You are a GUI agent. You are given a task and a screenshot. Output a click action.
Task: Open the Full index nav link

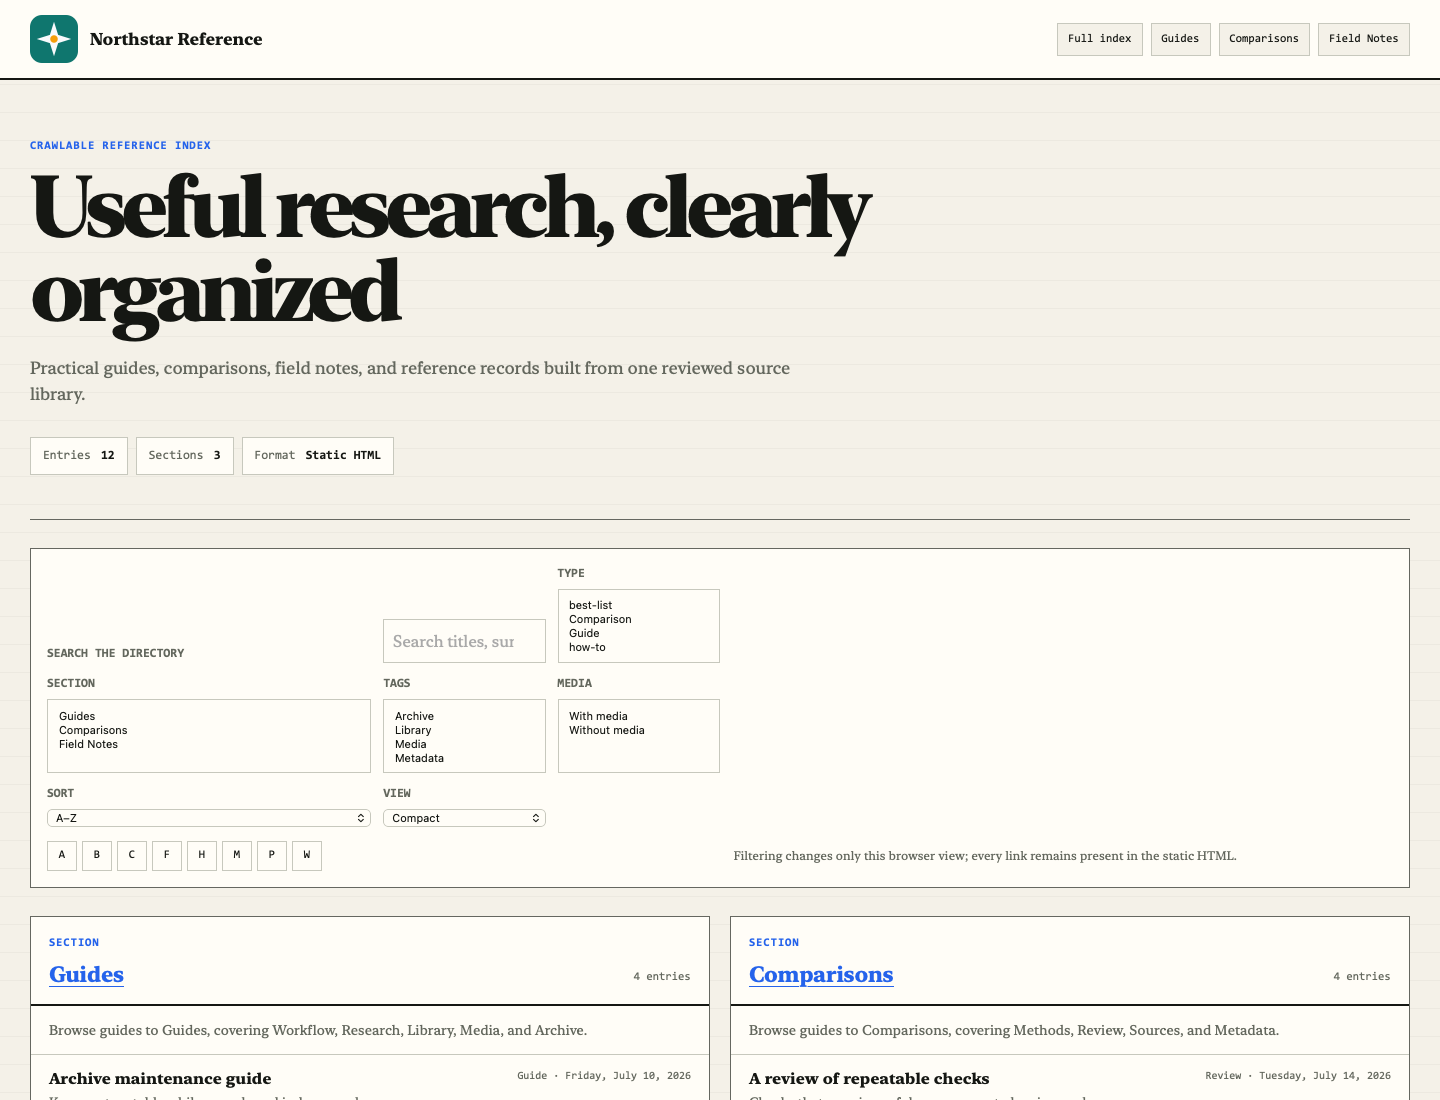(1099, 39)
